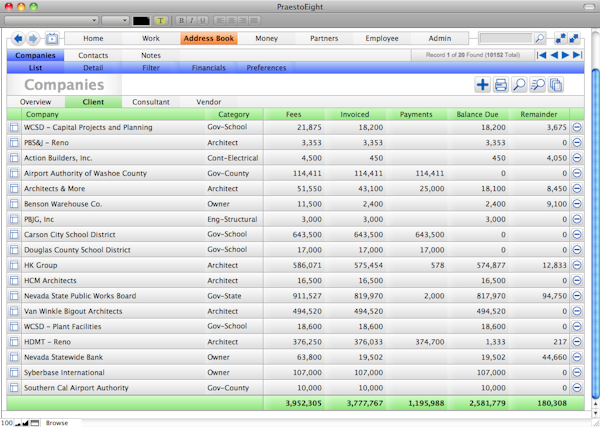Remove Southern Cal Airport Authority minus icon
The width and height of the screenshot is (600, 427).
tap(577, 388)
